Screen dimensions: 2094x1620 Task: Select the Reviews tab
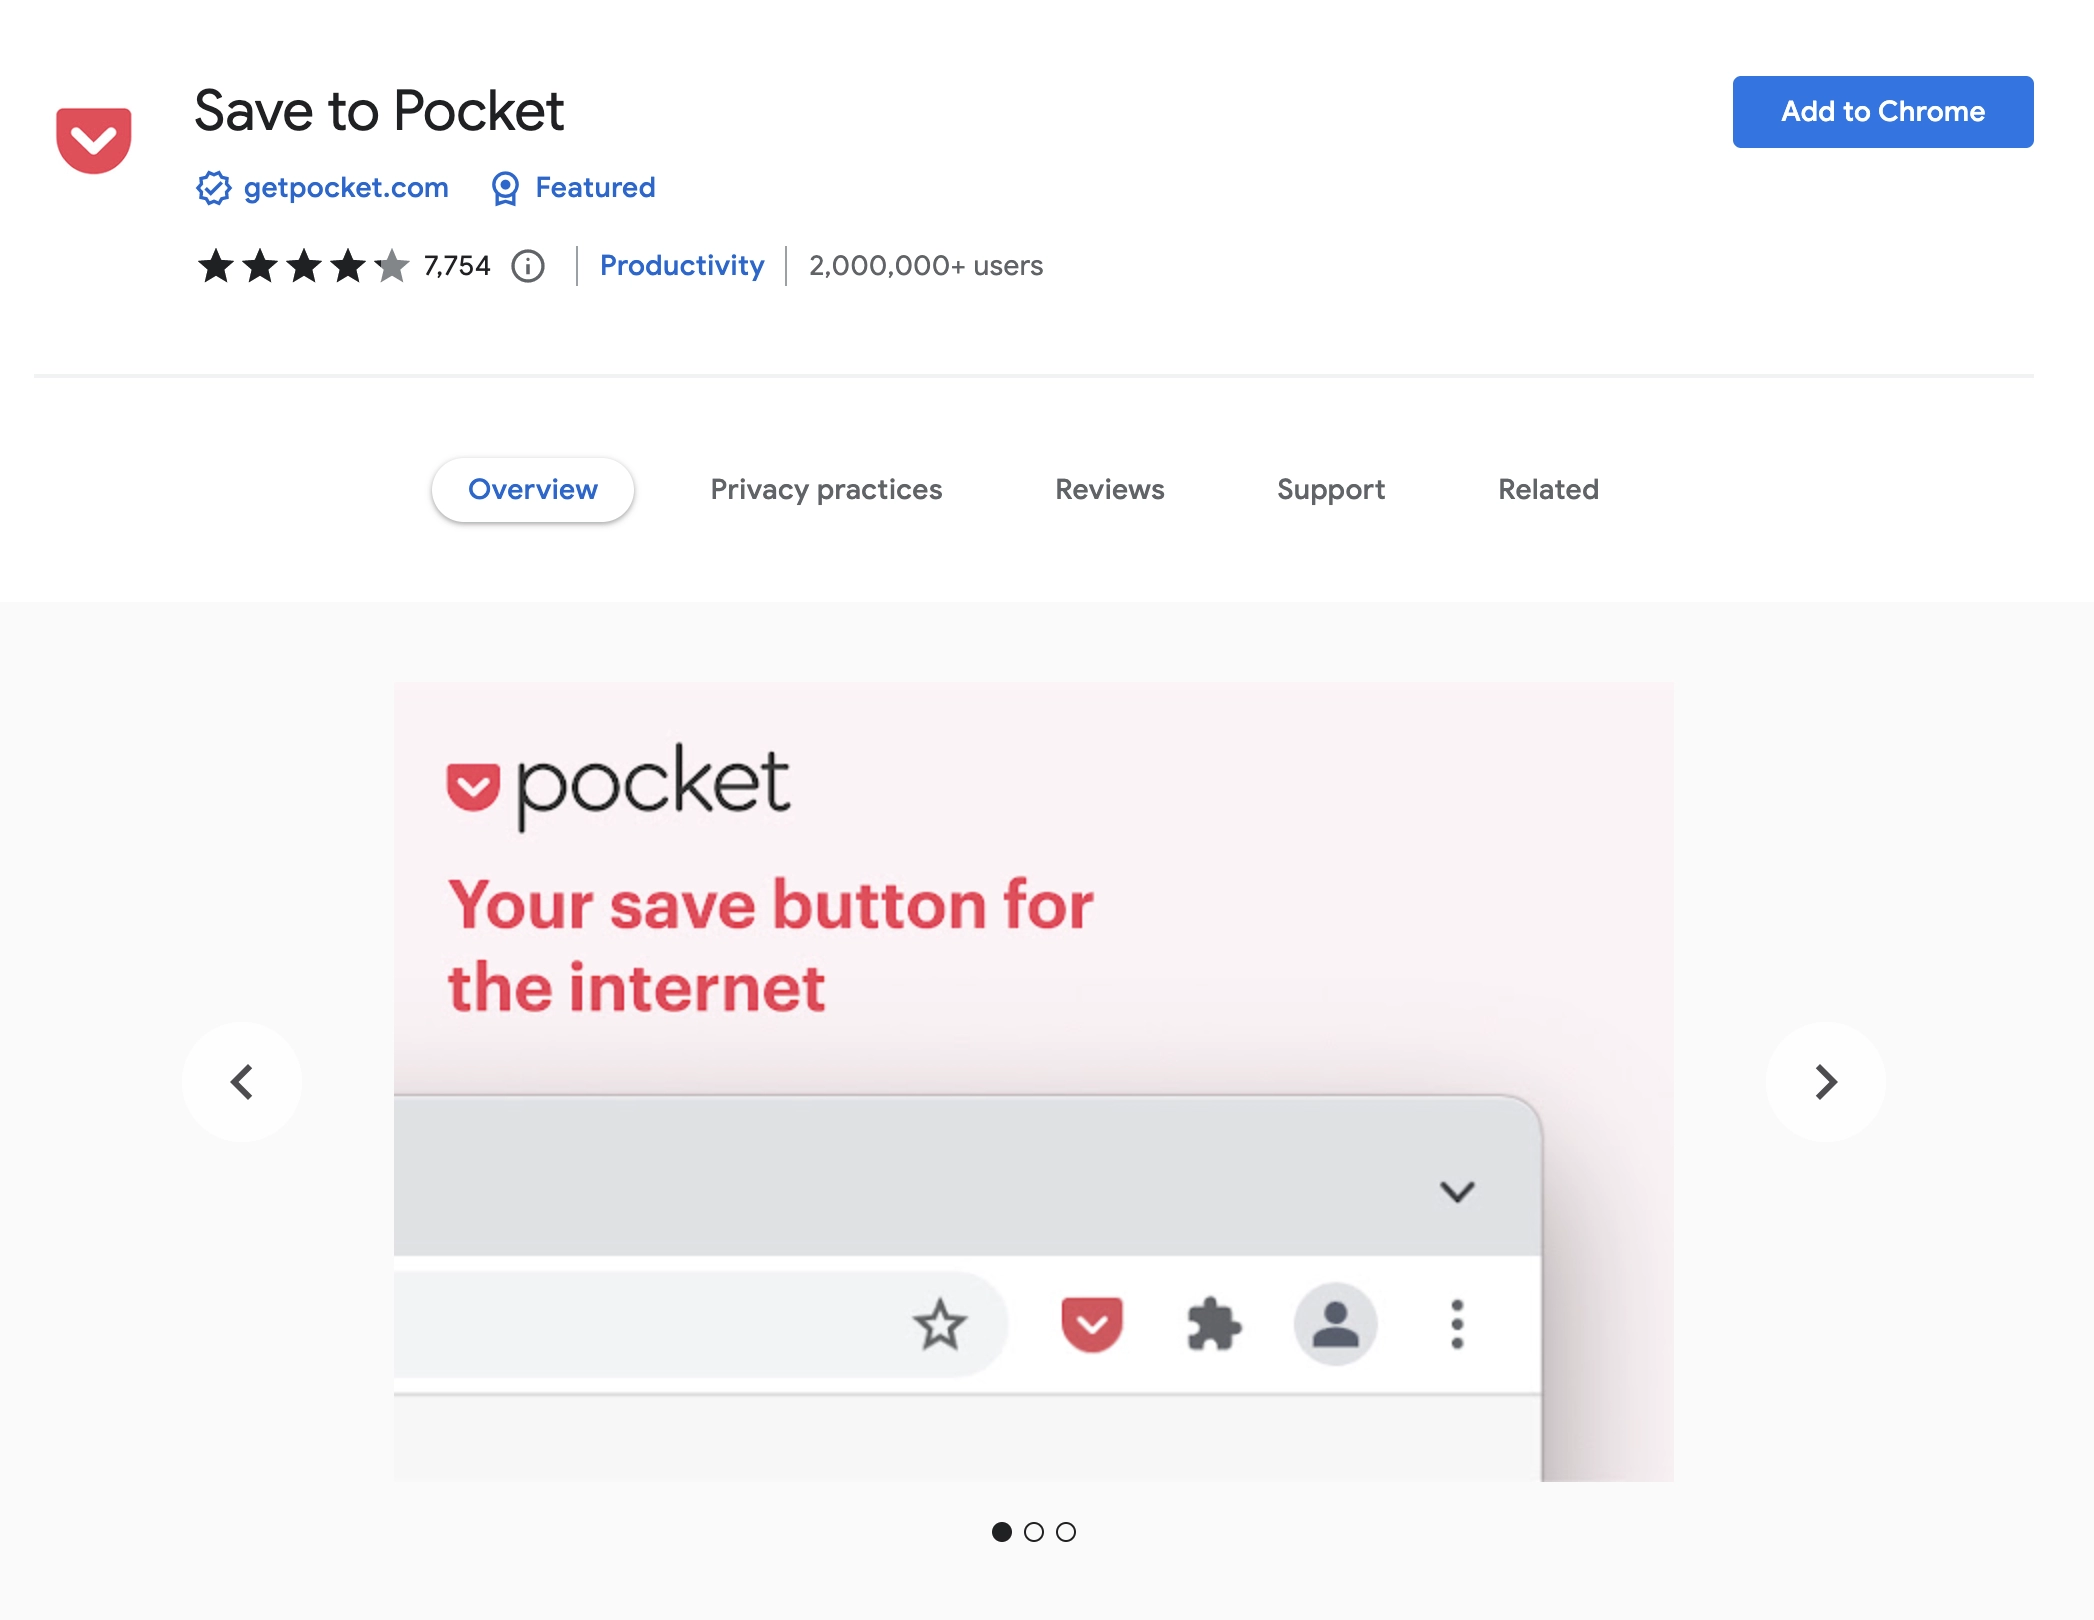[x=1108, y=490]
